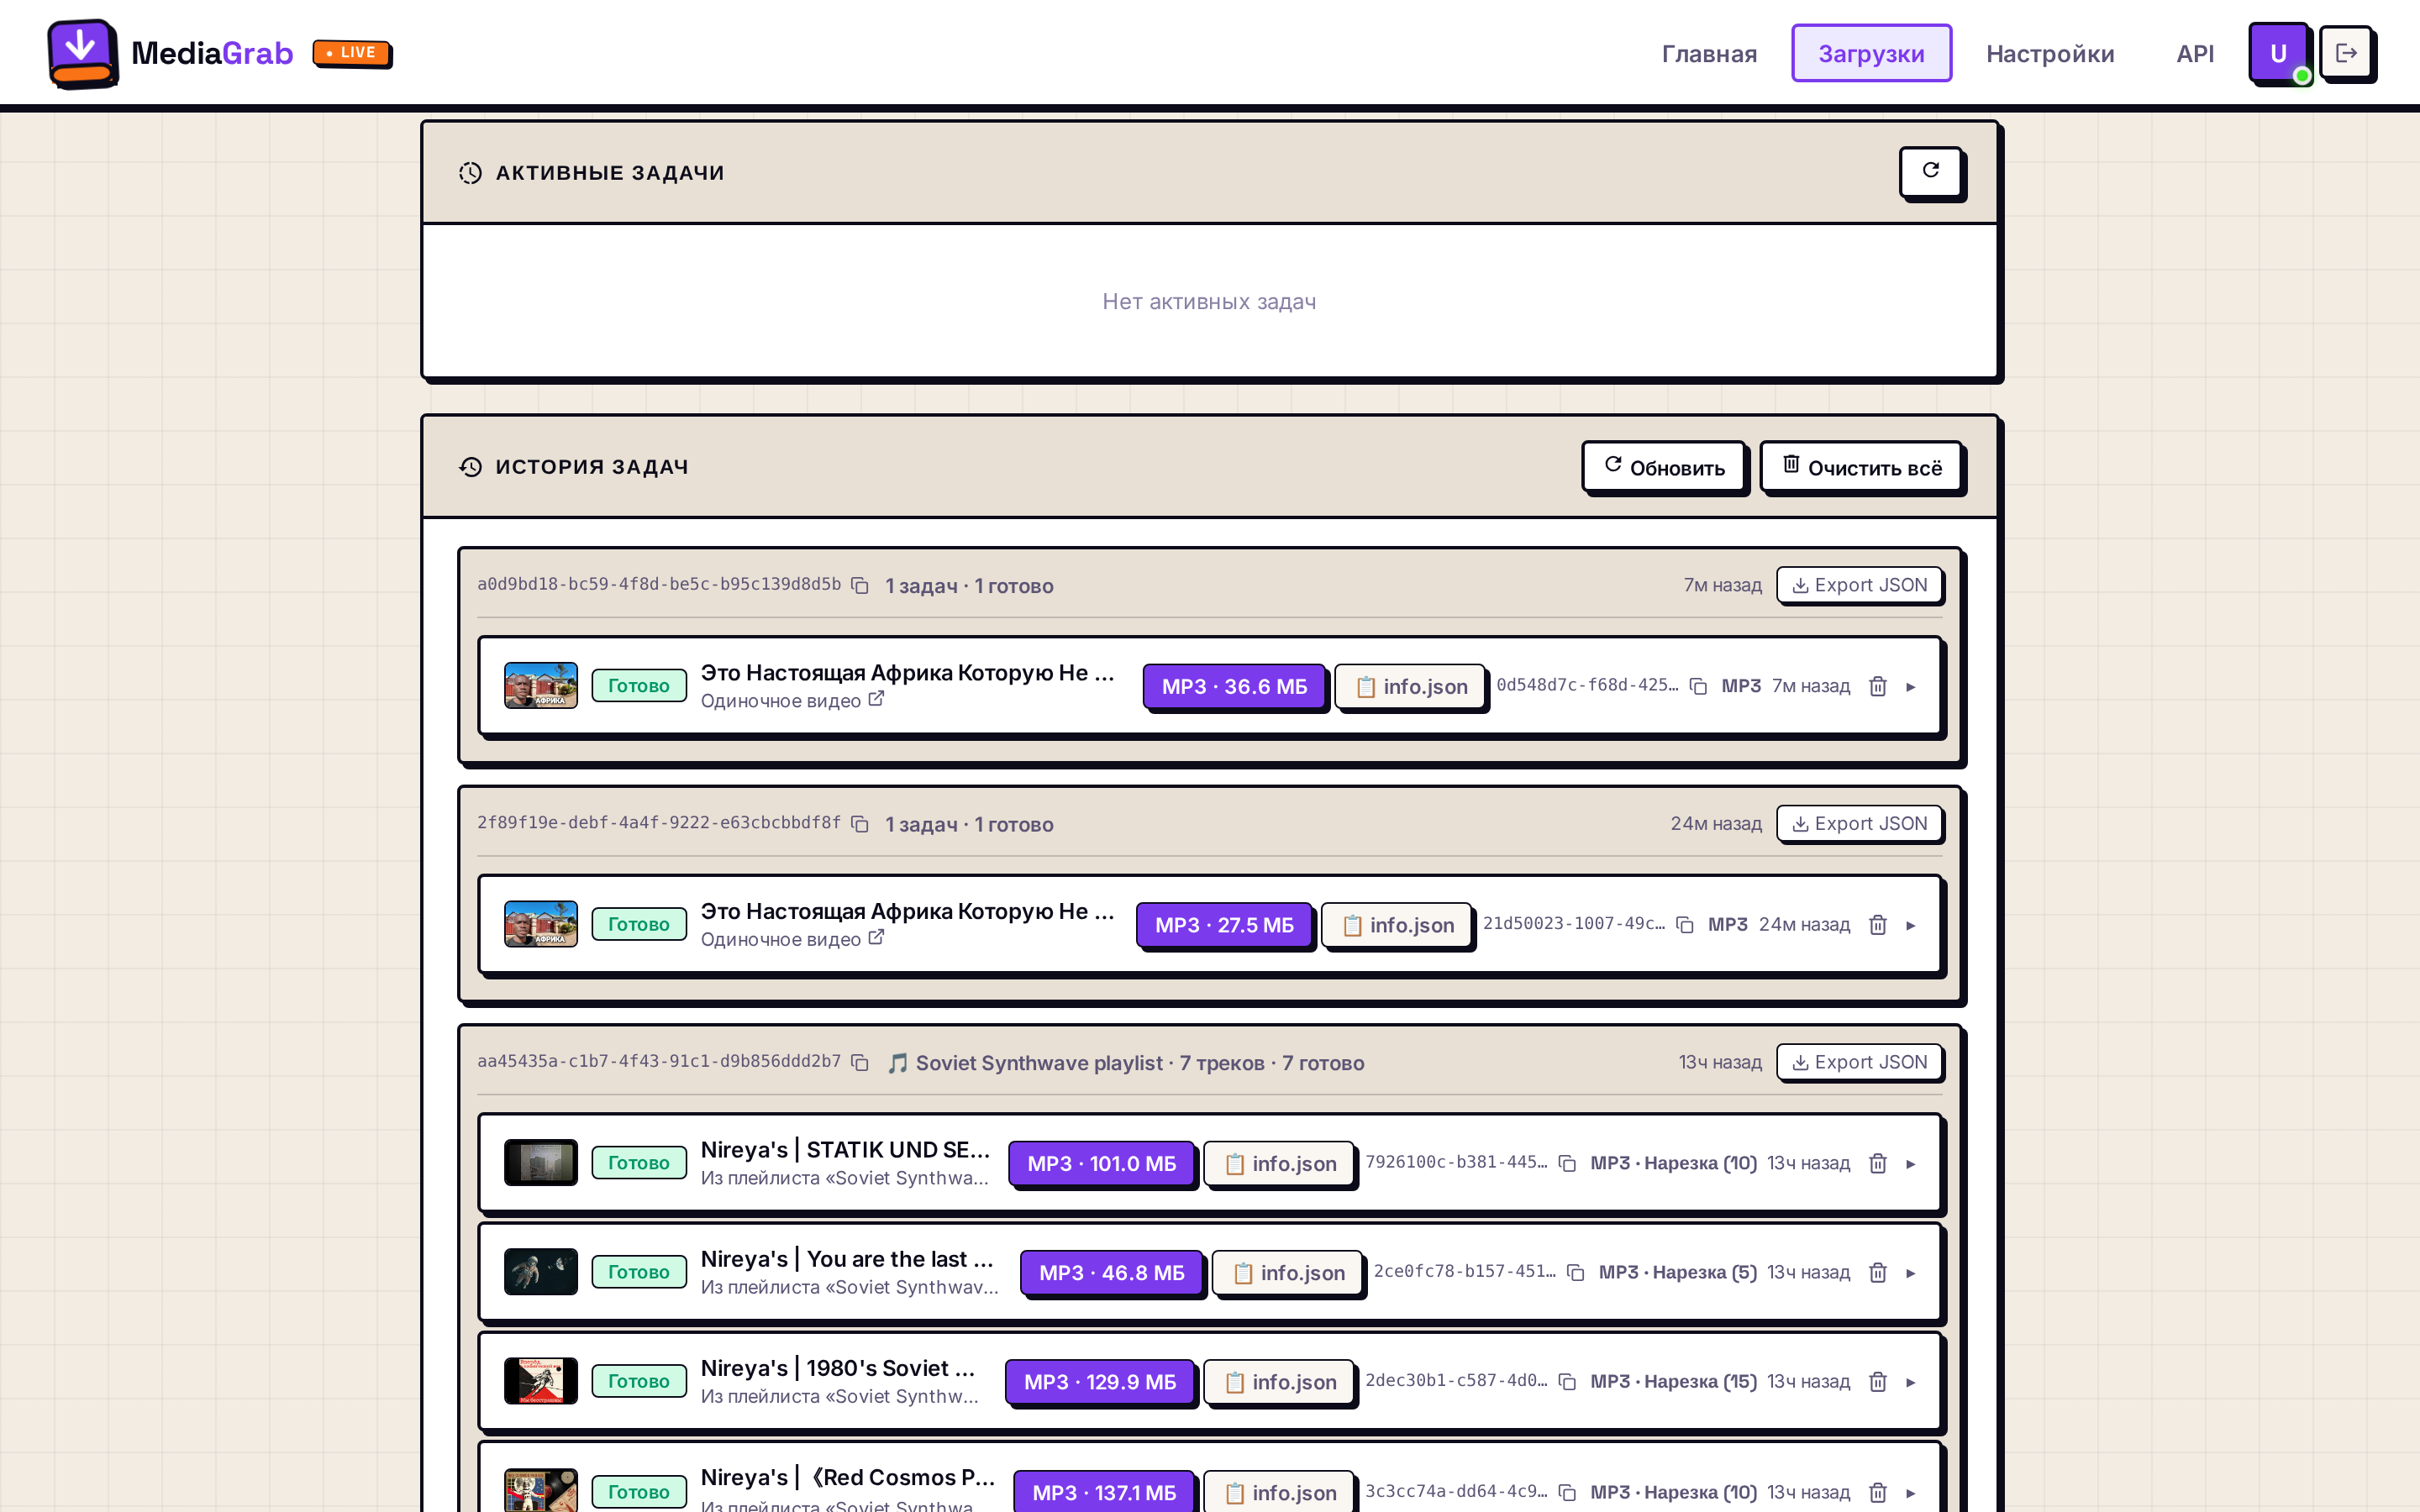Export JSON for Soviet Synthwave playlist
Viewport: 2420px width, 1512px height.
[1860, 1062]
